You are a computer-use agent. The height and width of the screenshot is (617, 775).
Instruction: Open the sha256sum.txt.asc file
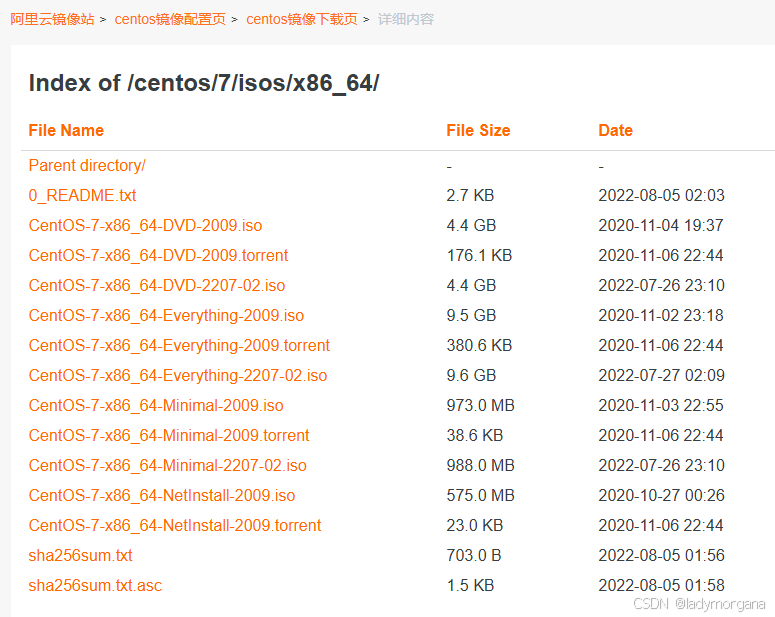click(x=95, y=585)
